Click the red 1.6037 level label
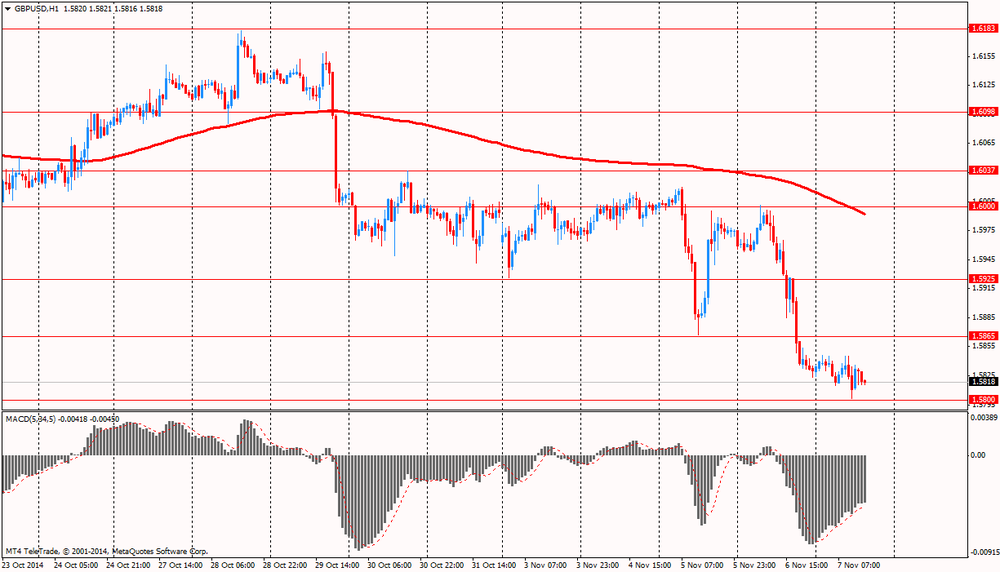This screenshot has height=572, width=1000. [983, 170]
